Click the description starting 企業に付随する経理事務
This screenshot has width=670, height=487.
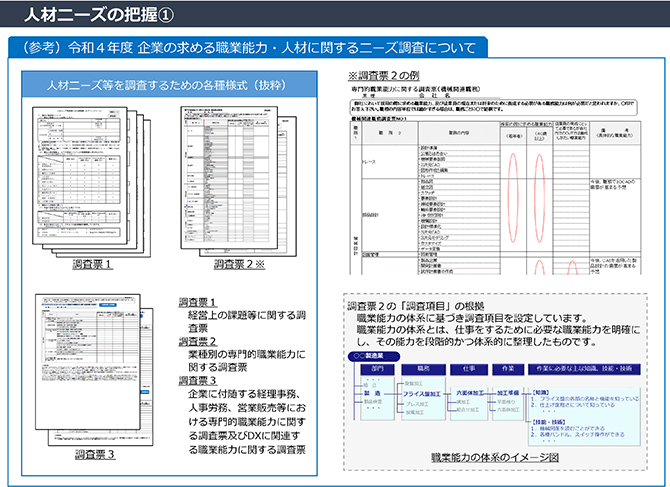(247, 421)
